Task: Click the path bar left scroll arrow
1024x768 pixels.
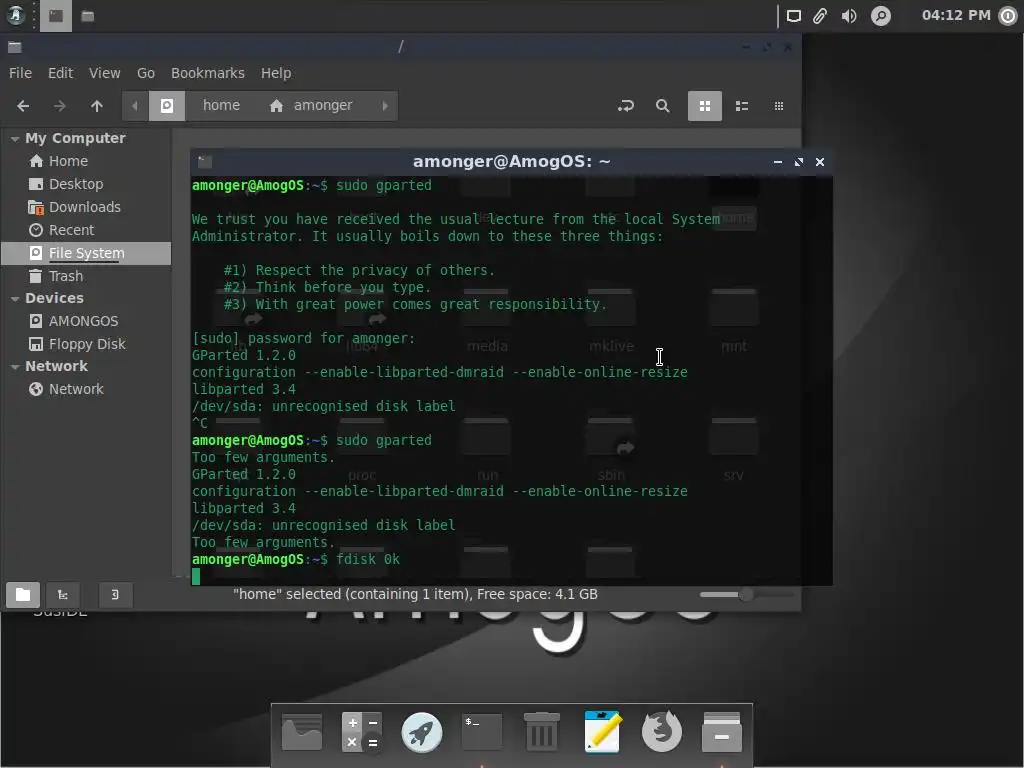Action: click(135, 106)
